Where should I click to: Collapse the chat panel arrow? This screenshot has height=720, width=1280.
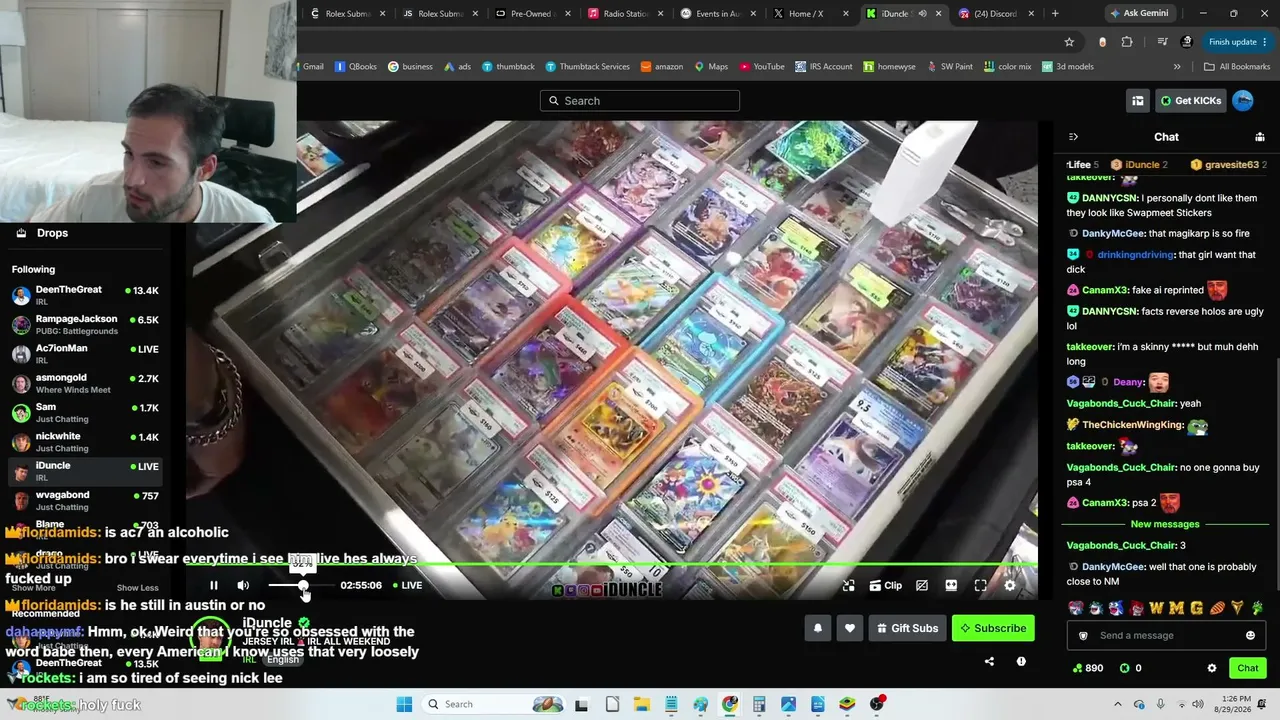pyautogui.click(x=1073, y=137)
